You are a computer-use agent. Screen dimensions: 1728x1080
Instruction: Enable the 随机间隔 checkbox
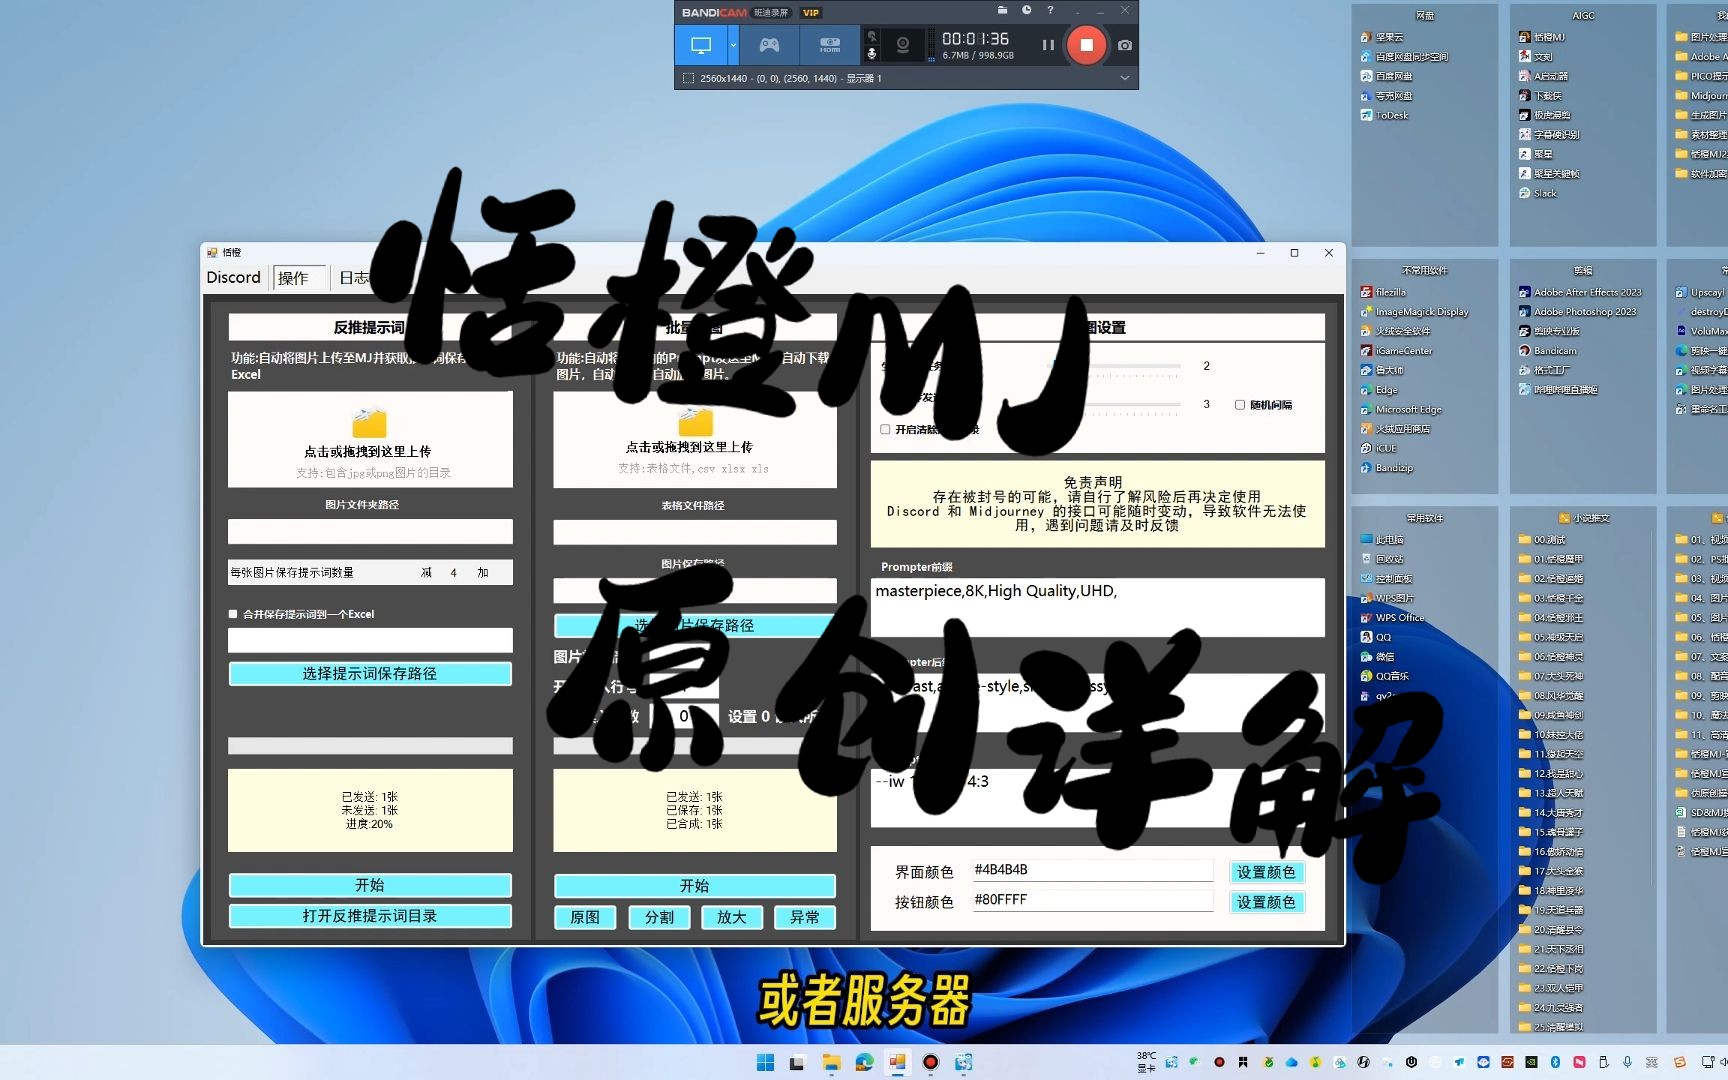(1240, 405)
